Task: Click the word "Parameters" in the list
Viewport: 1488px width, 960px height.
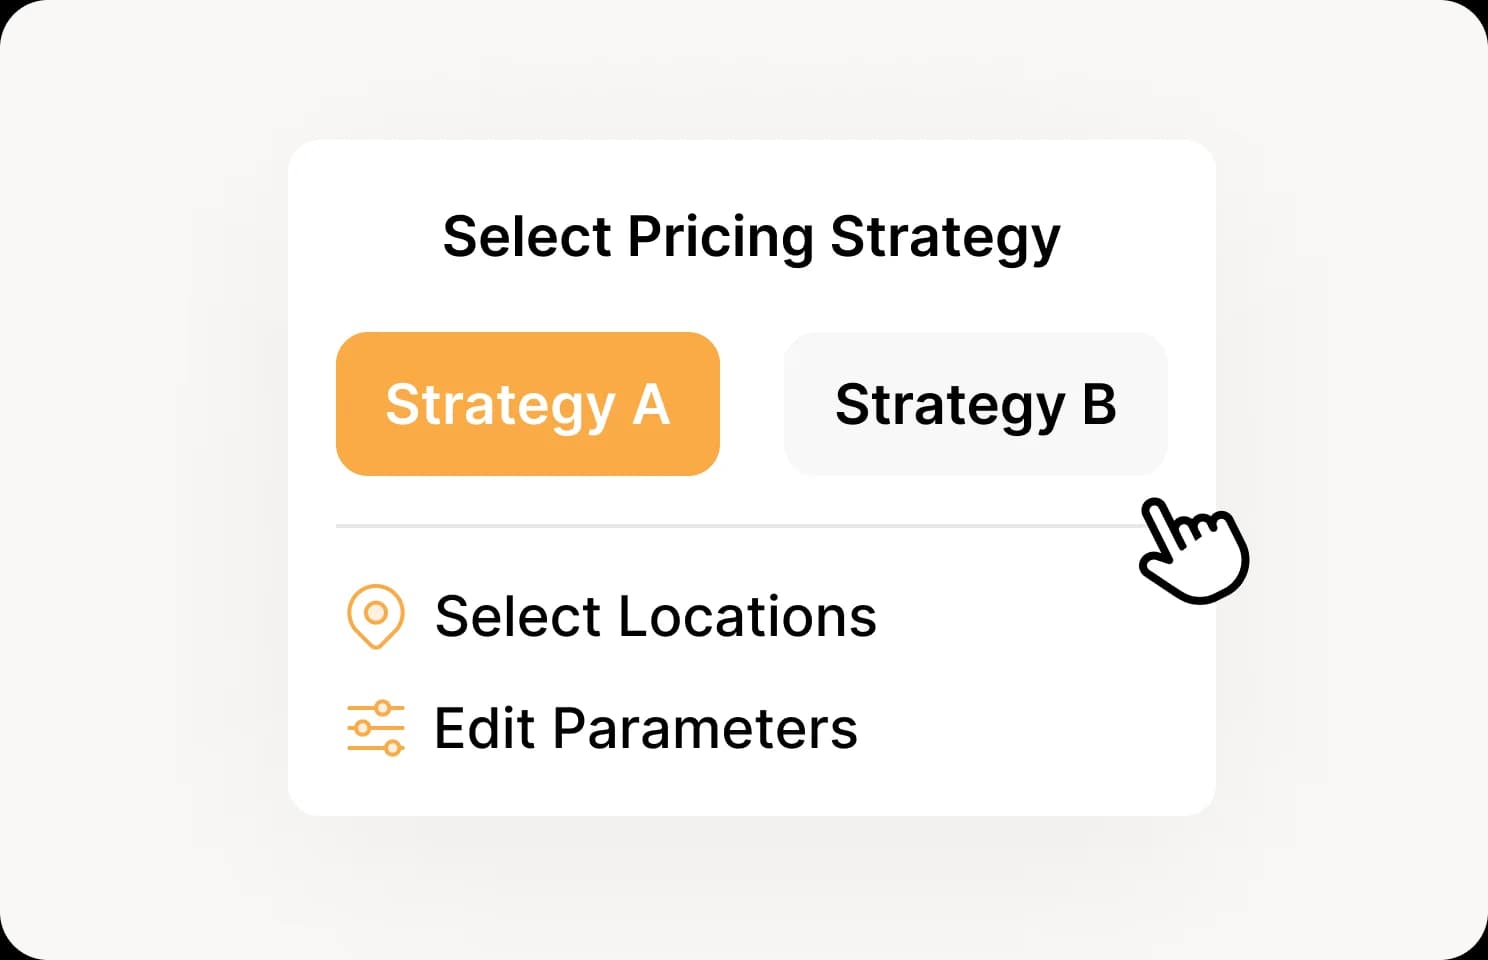Action: tap(706, 728)
